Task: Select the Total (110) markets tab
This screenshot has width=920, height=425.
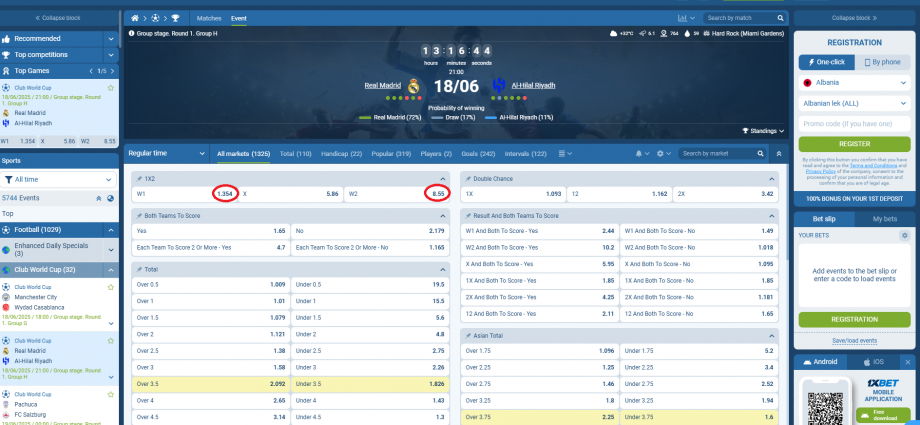Action: click(295, 154)
